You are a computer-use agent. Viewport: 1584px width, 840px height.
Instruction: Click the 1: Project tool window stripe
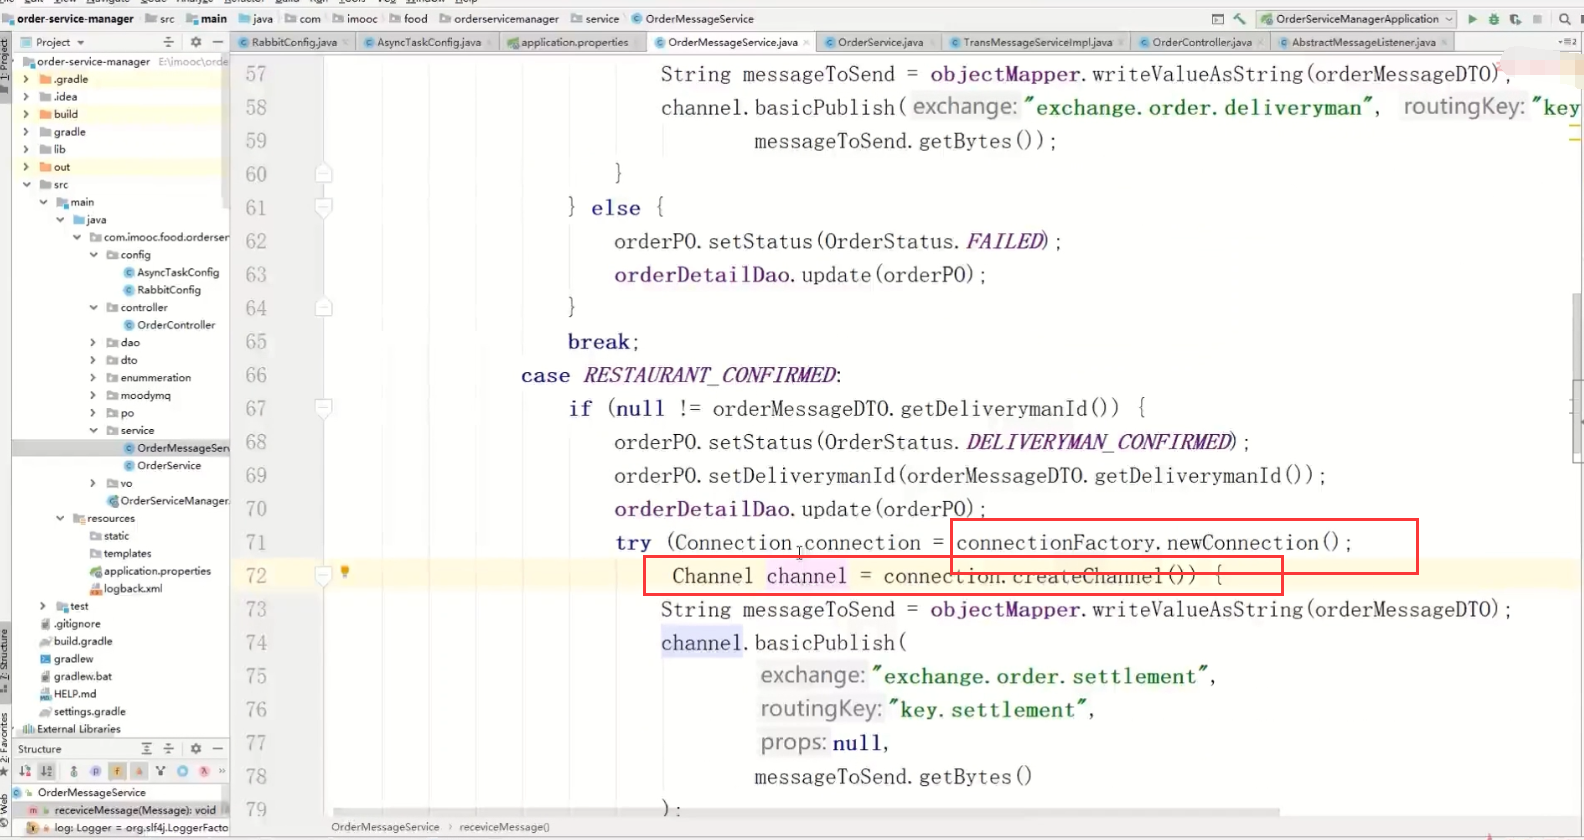(5, 65)
